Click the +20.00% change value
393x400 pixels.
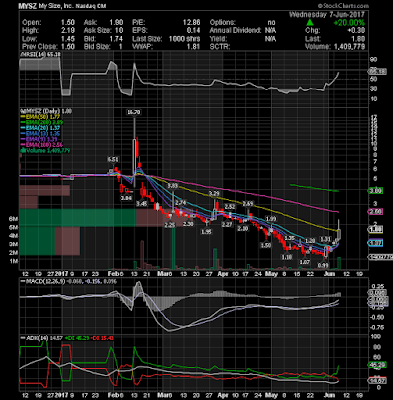pos(349,23)
